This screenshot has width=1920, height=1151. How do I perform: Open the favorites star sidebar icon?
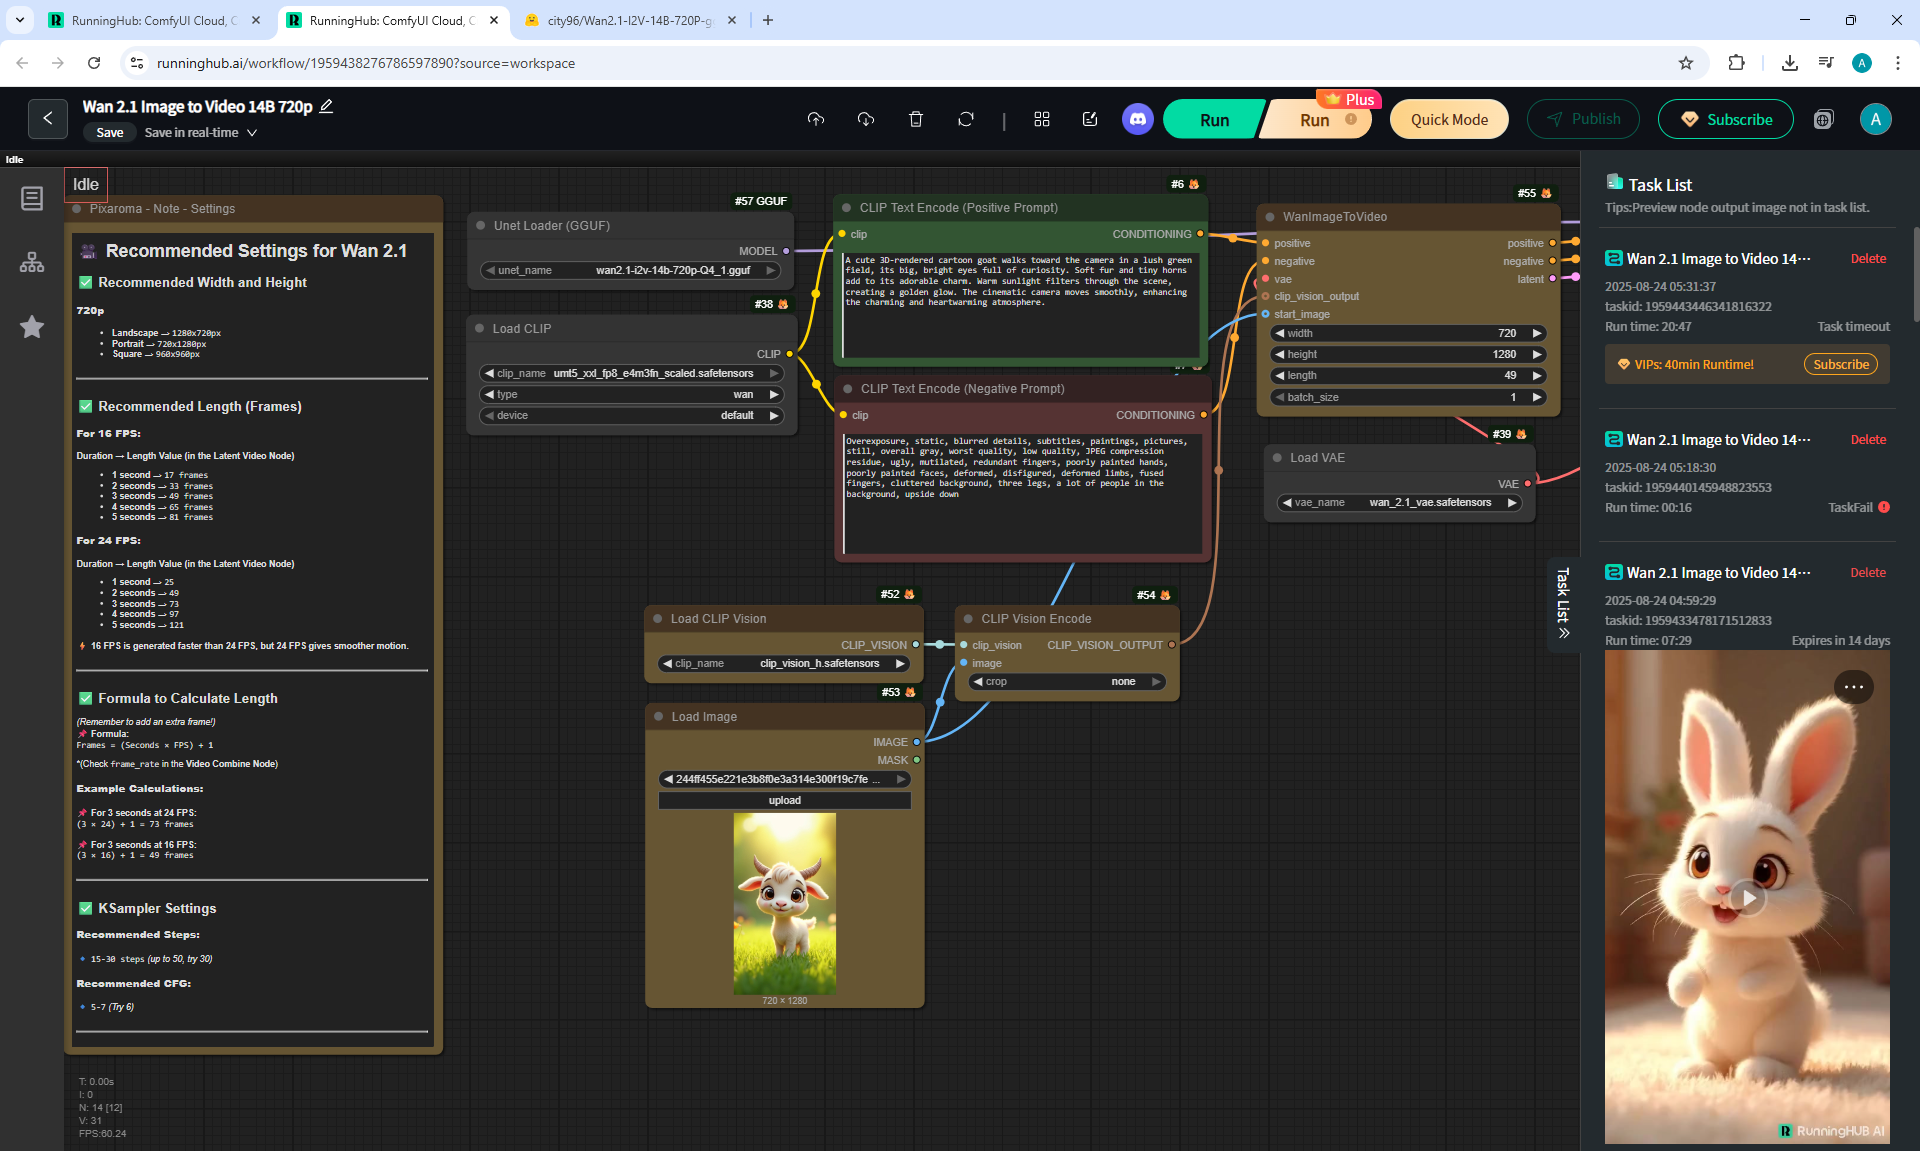tap(32, 327)
